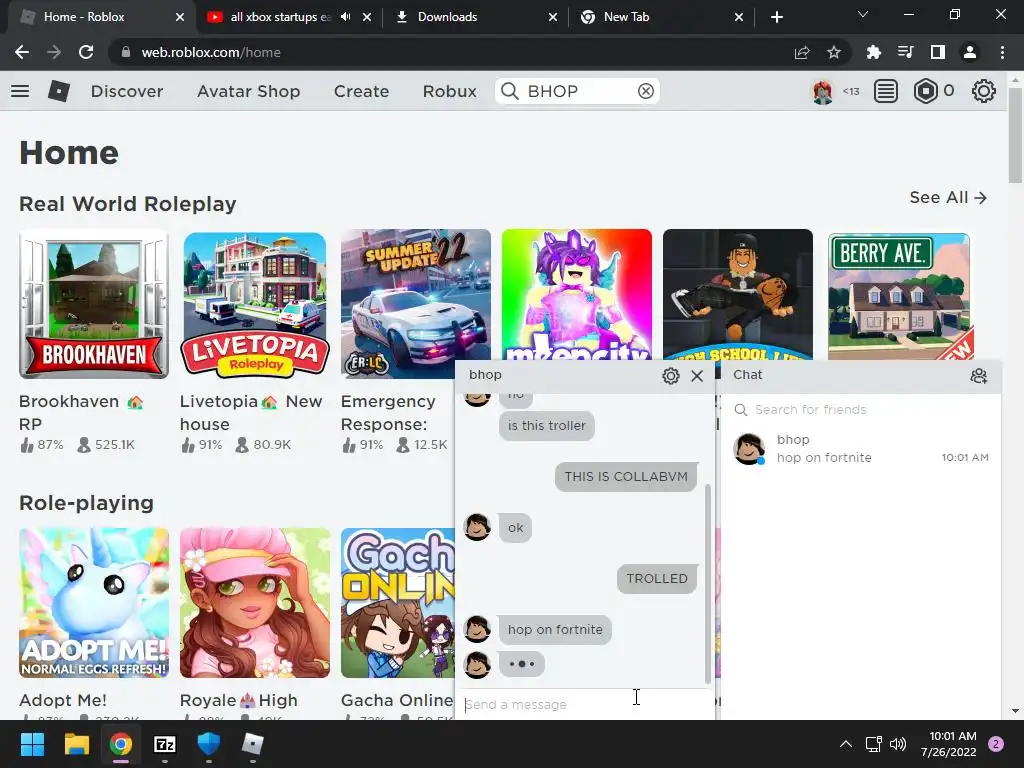Click Adopt Me! title link
The image size is (1024, 768).
(63, 700)
